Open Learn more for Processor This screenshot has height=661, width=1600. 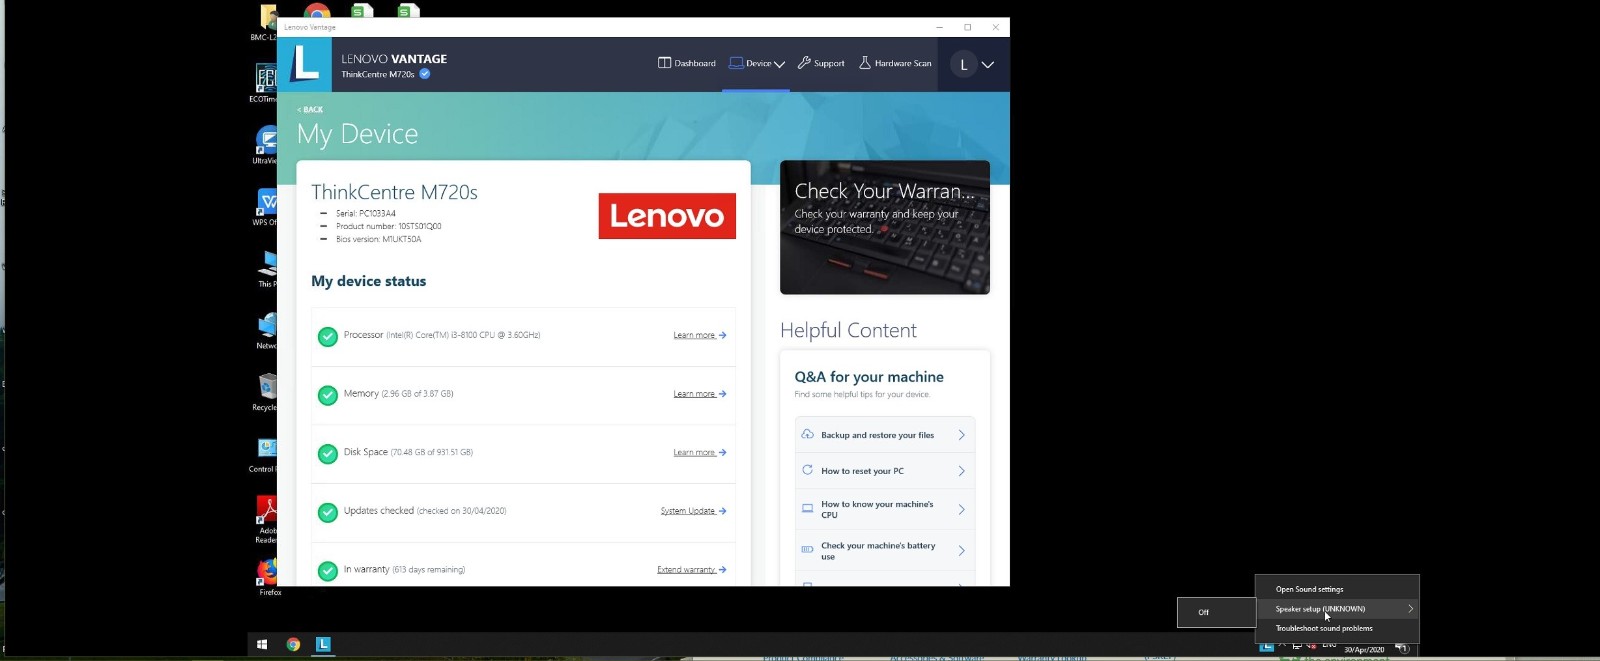point(699,335)
